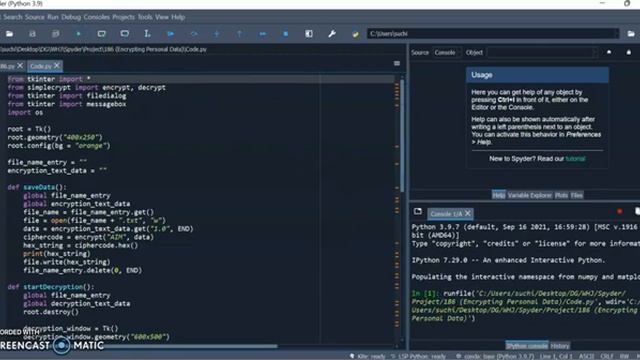
Task: Execute current line debug step icon
Action: (x=194, y=34)
